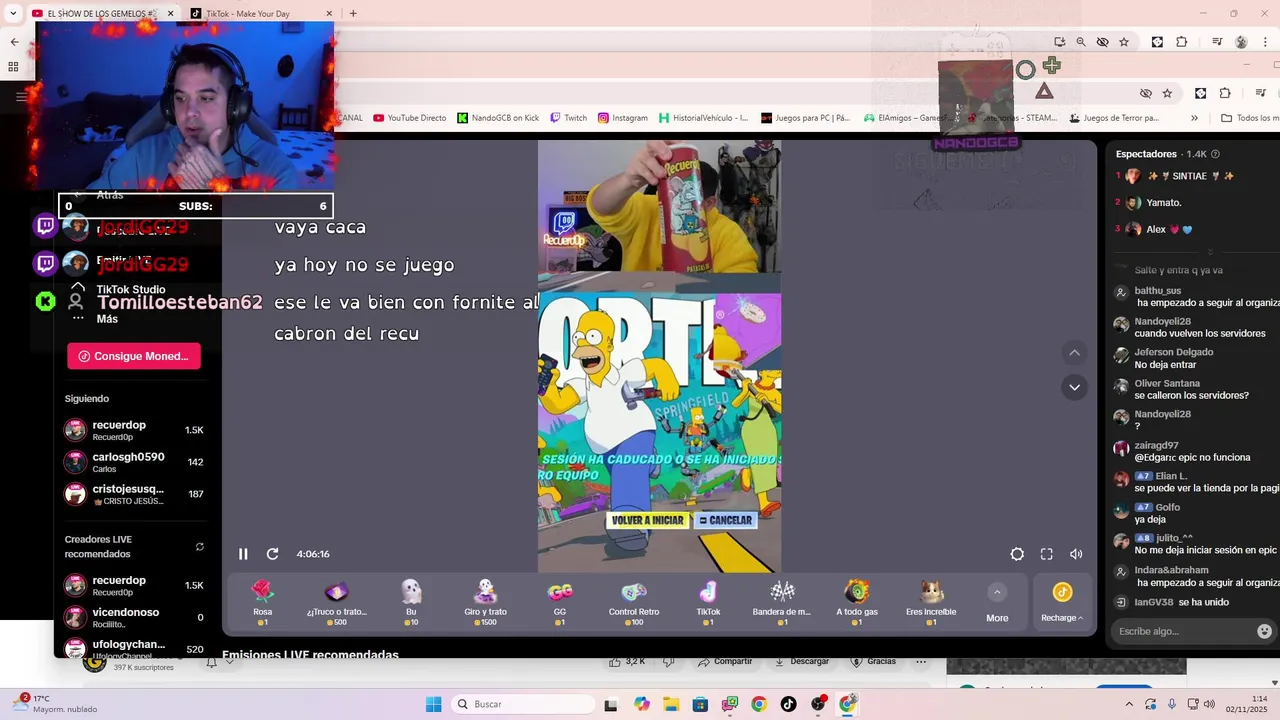Open the Recharge coins menu
1280x720 pixels.
coord(1062,603)
